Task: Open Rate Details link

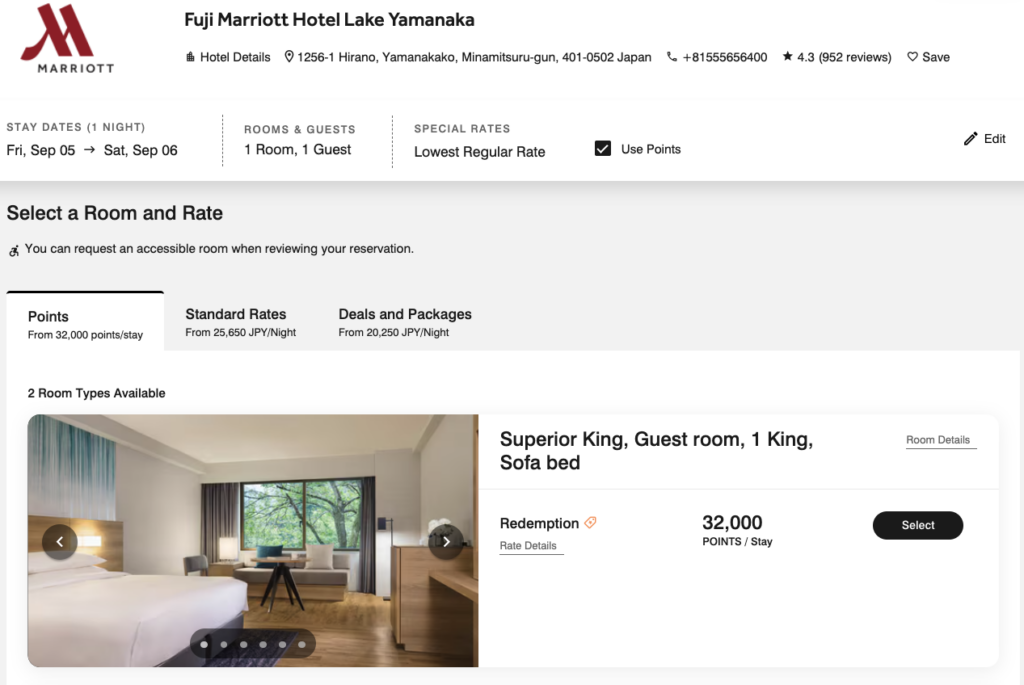Action: (x=528, y=546)
